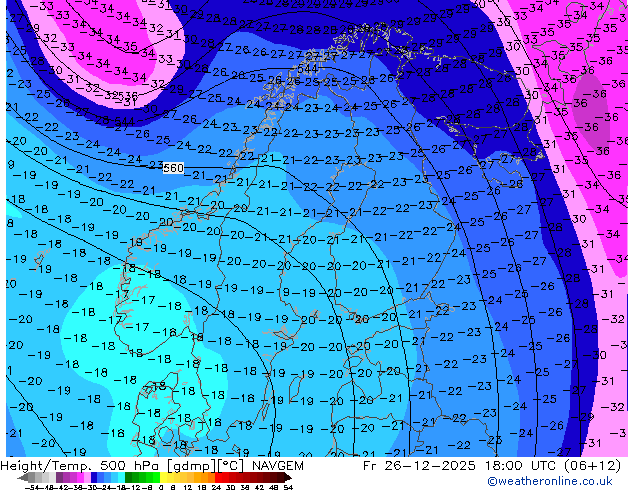The width and height of the screenshot is (634, 490).
Task: Click the '500 hPa' level label
Action: [x=130, y=466]
